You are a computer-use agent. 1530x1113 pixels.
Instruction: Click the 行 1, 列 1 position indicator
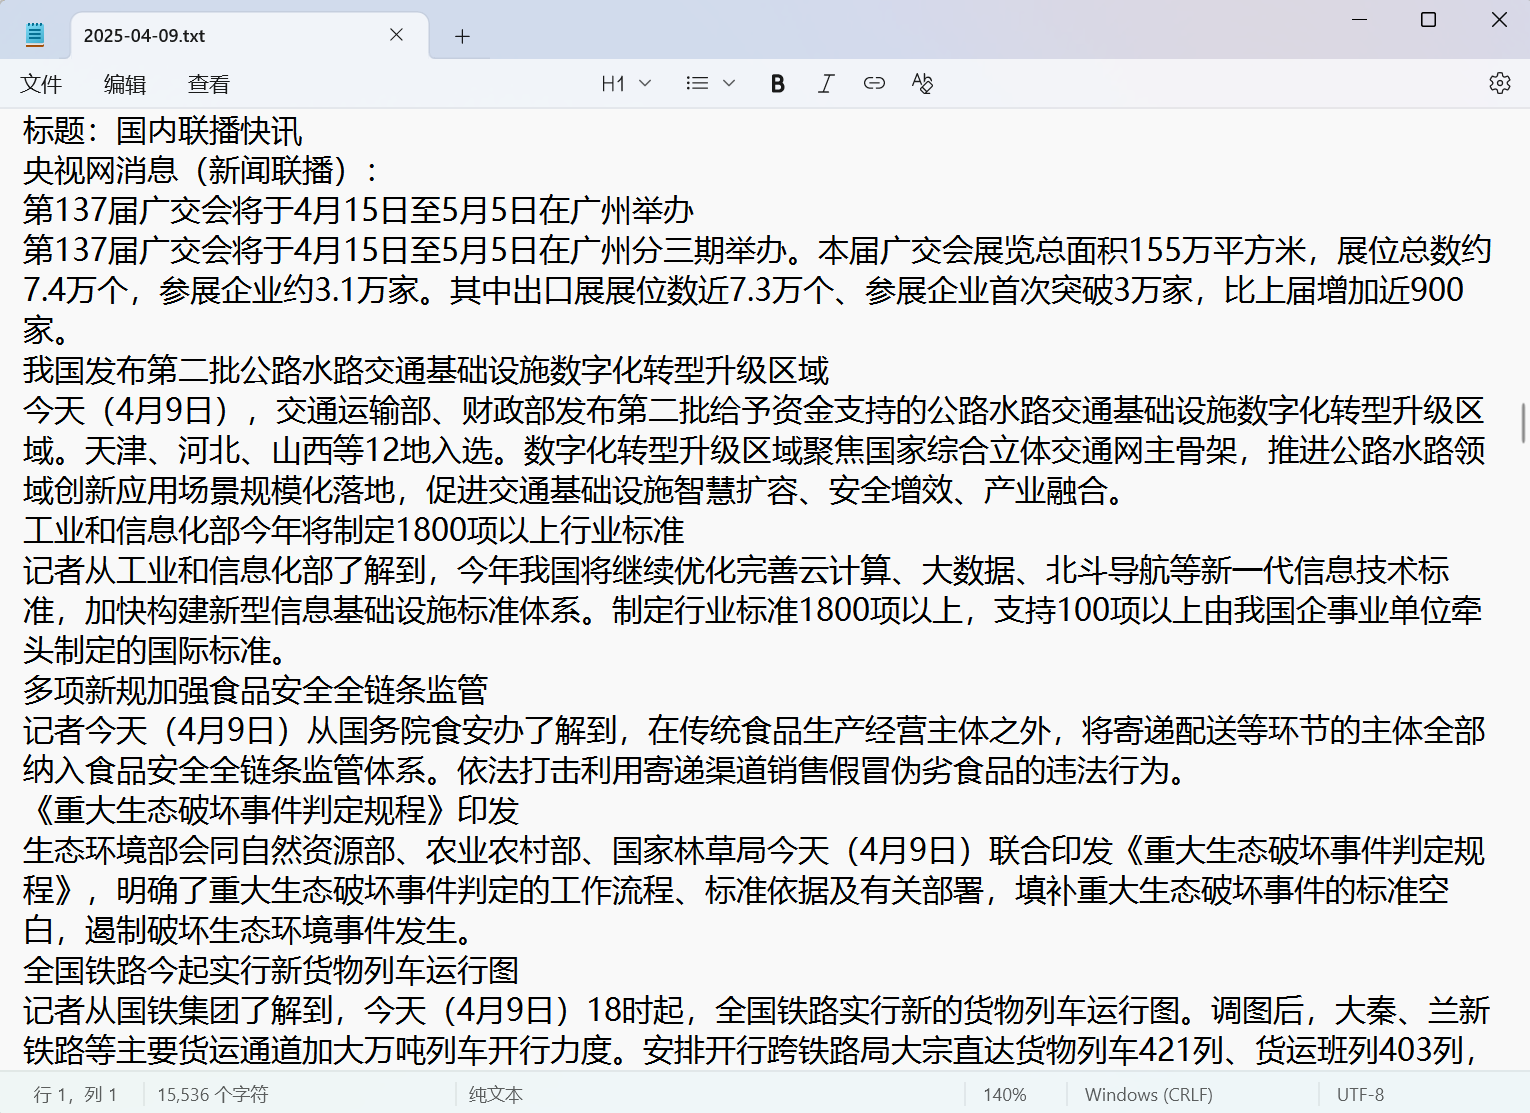(x=76, y=1095)
